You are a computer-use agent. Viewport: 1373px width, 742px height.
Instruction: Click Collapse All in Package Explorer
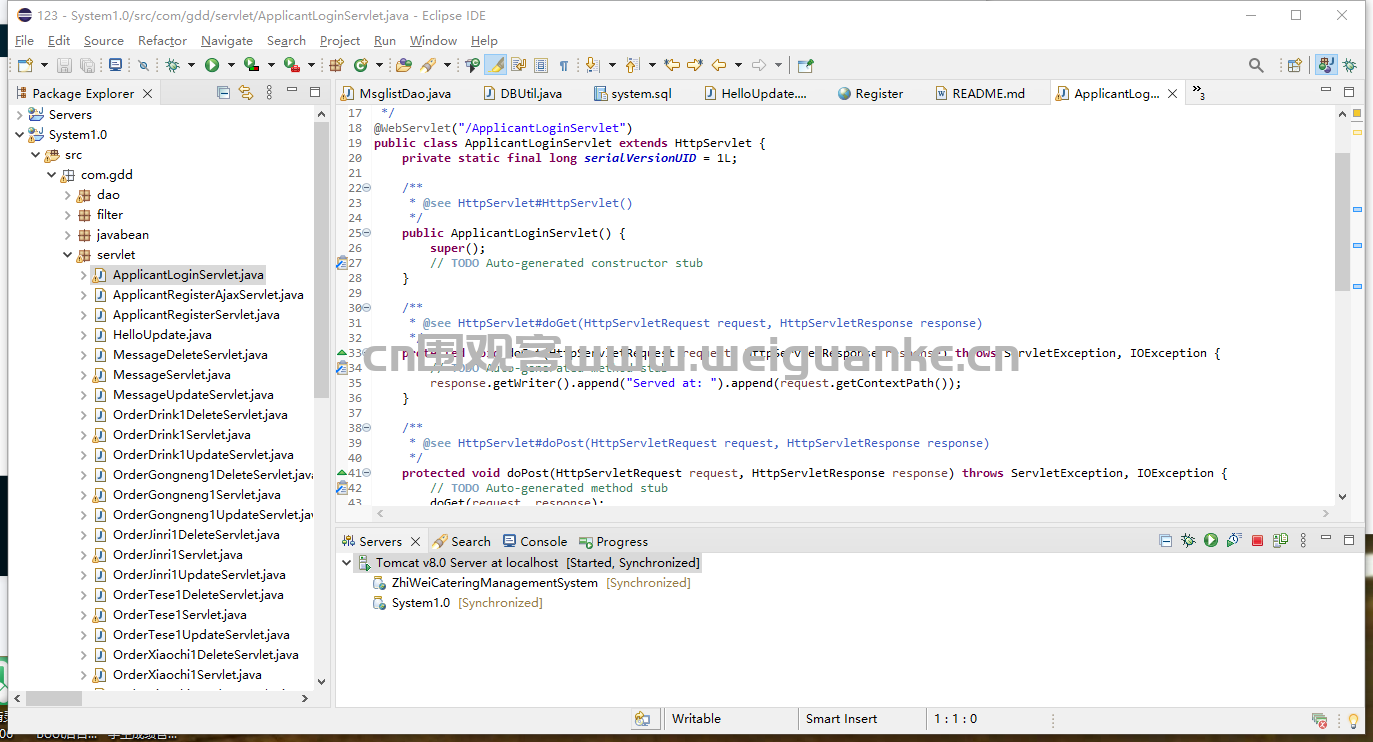(x=223, y=93)
